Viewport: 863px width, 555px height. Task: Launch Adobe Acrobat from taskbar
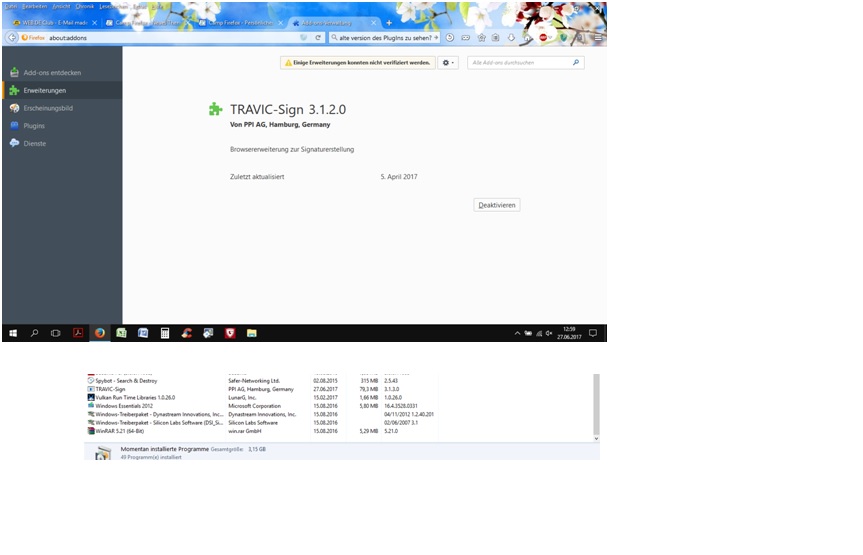tap(78, 333)
